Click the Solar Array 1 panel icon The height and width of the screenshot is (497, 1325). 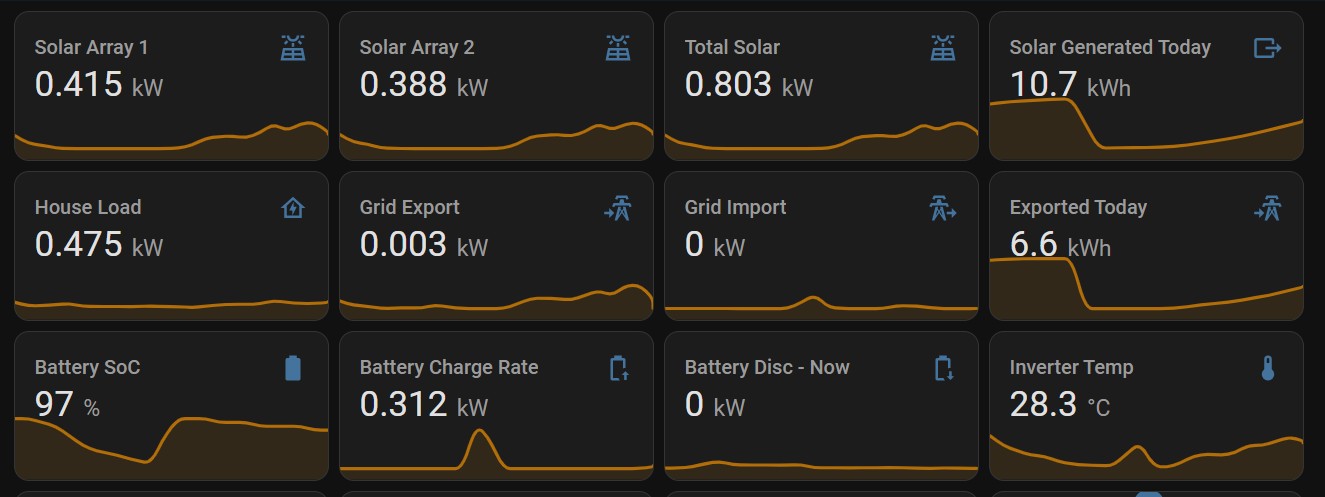tap(293, 47)
